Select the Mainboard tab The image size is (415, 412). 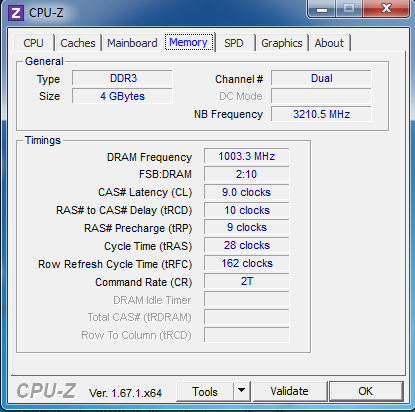(x=132, y=43)
